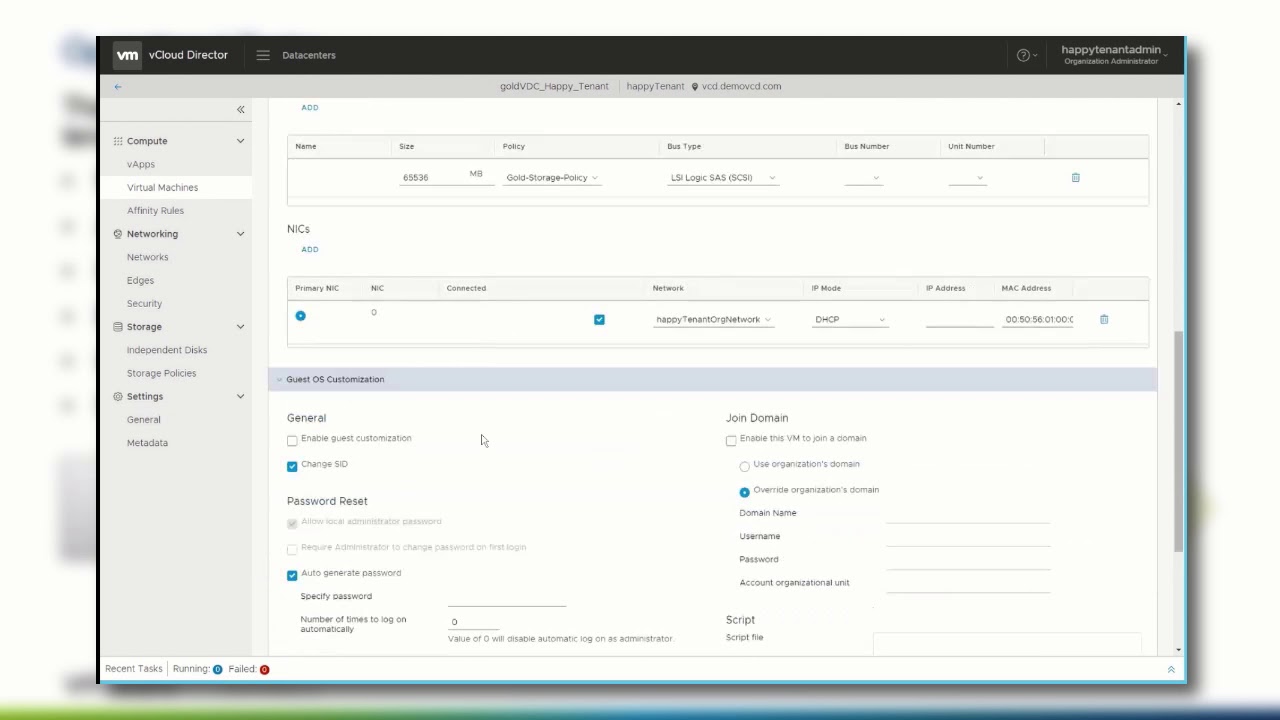Click the MAC Address field 00:50:56:01:00
Image resolution: width=1280 pixels, height=720 pixels.
point(1040,320)
